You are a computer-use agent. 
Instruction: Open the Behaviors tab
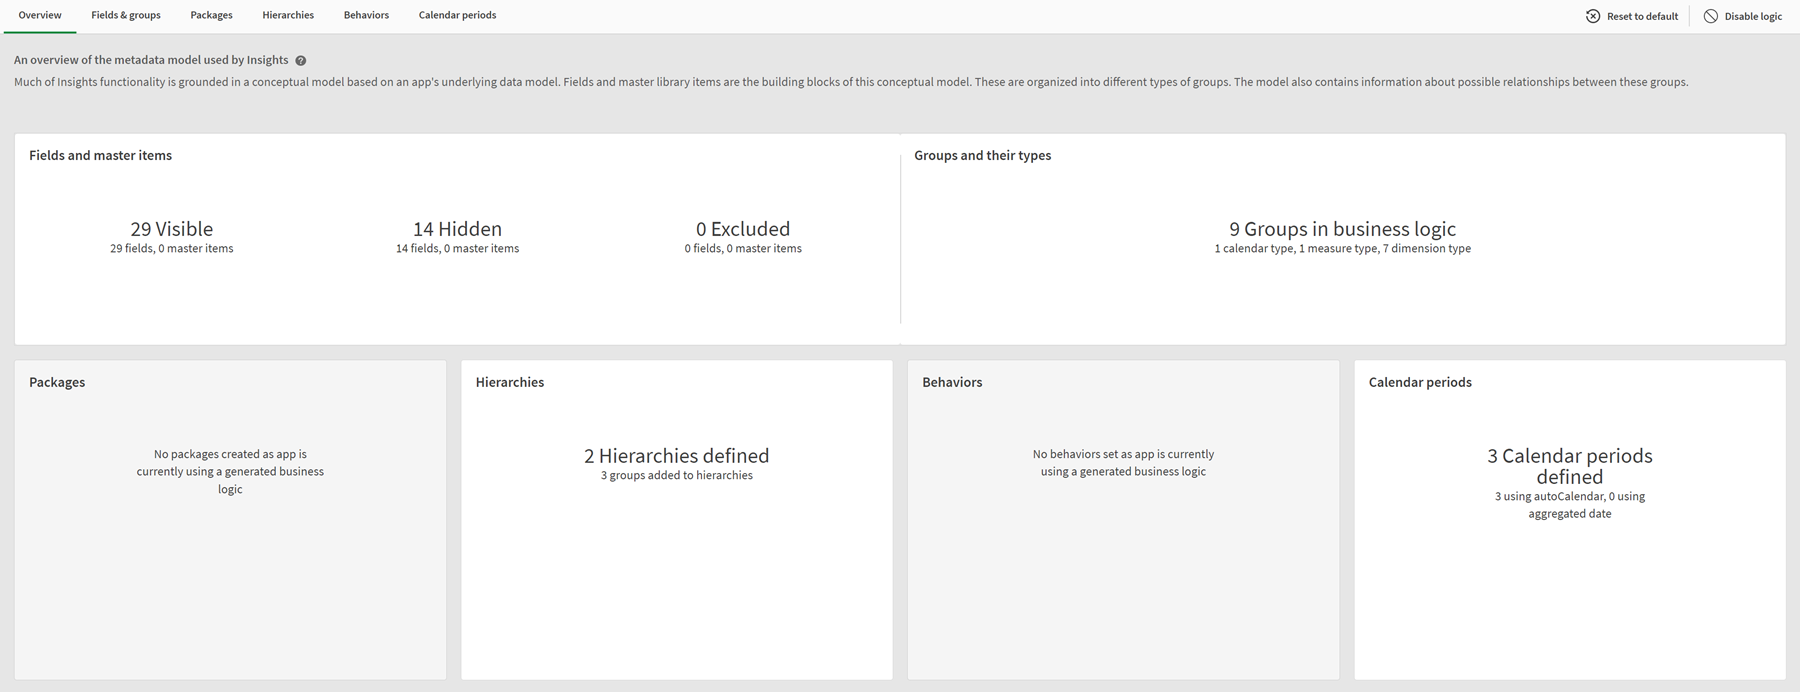[366, 15]
